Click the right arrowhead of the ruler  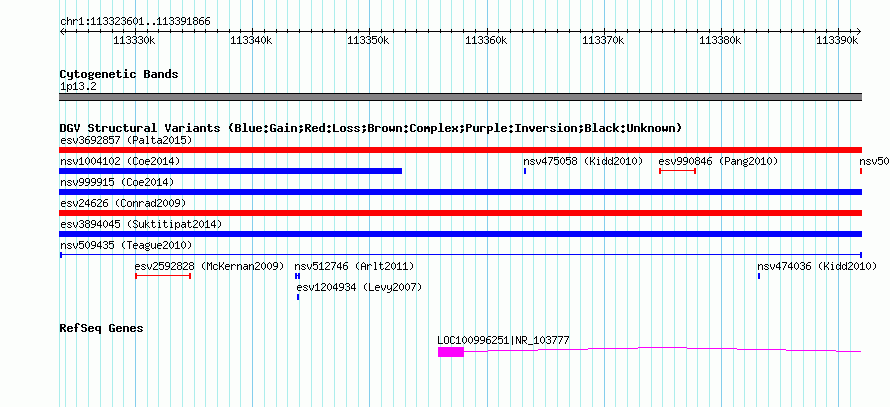859,31
